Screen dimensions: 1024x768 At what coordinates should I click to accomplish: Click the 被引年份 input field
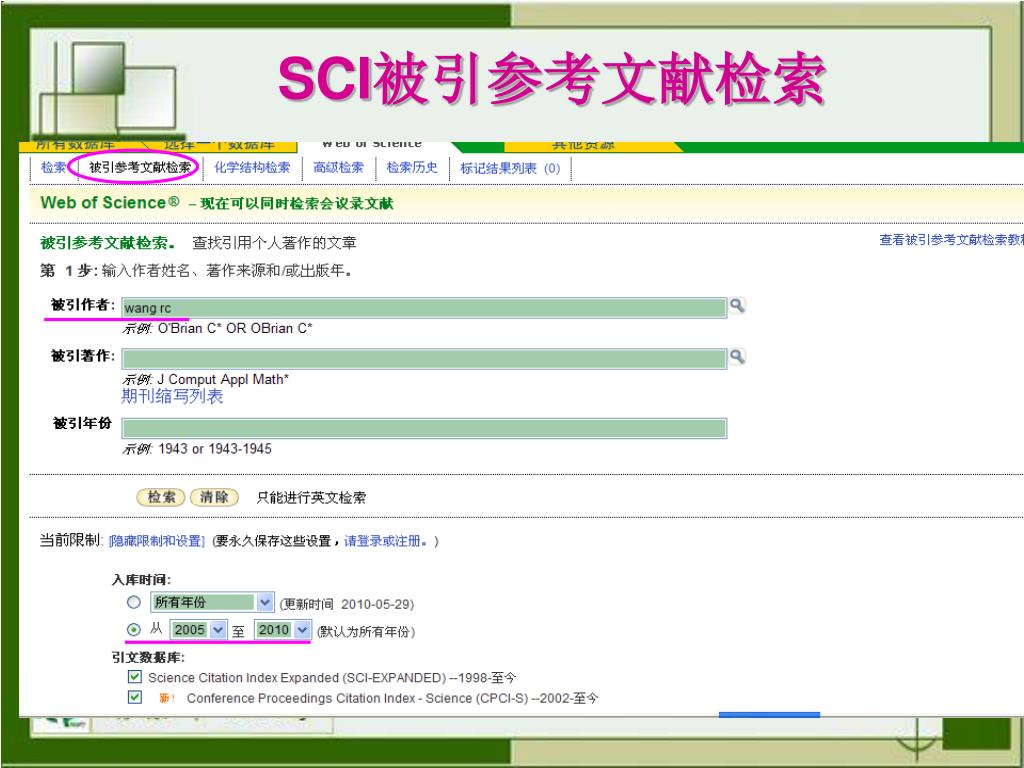424,428
